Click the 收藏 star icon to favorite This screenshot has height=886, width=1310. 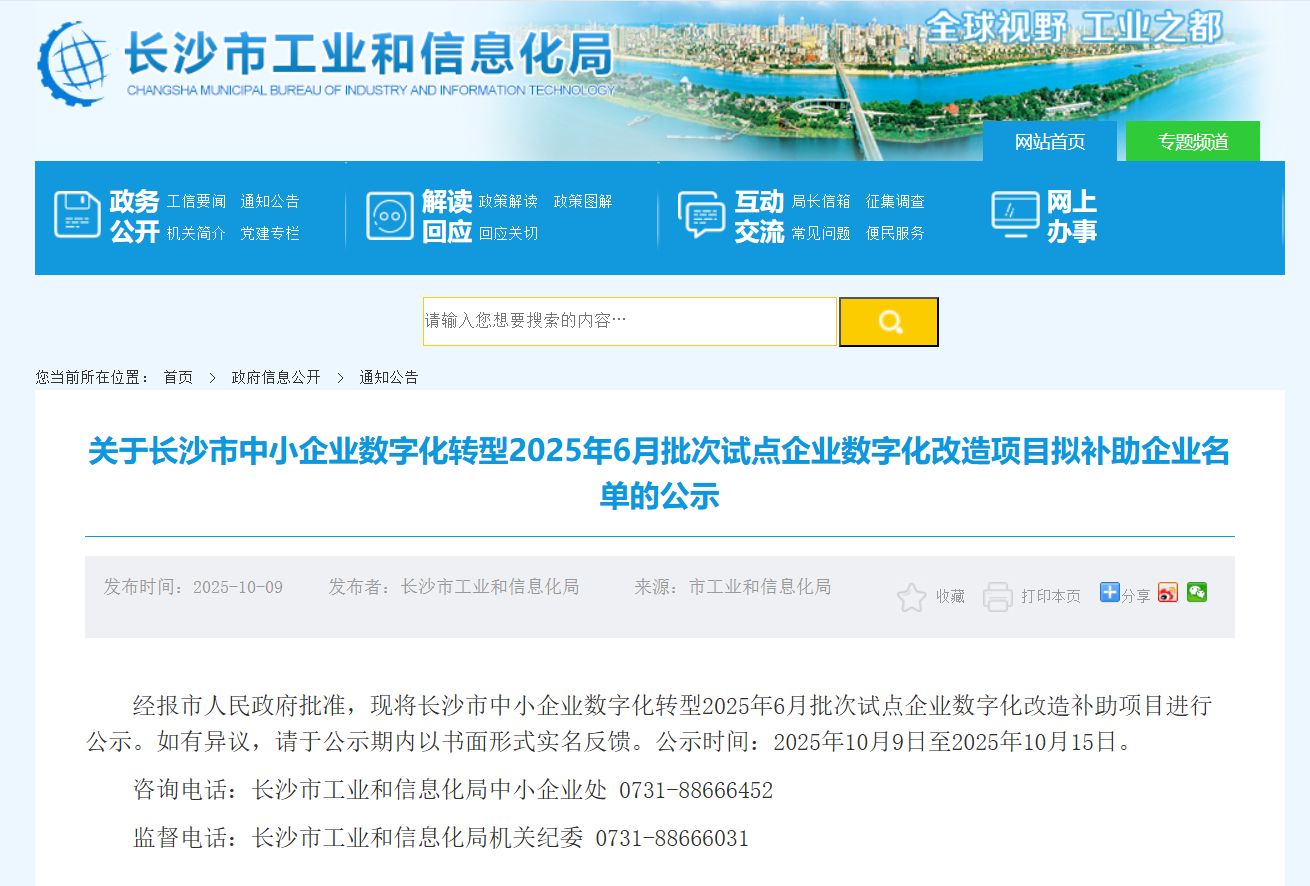(911, 595)
